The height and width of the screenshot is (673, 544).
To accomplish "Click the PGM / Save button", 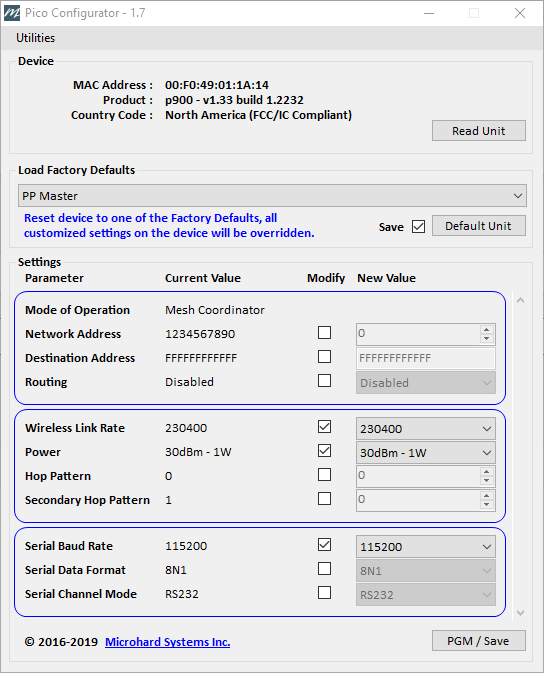I will (479, 641).
